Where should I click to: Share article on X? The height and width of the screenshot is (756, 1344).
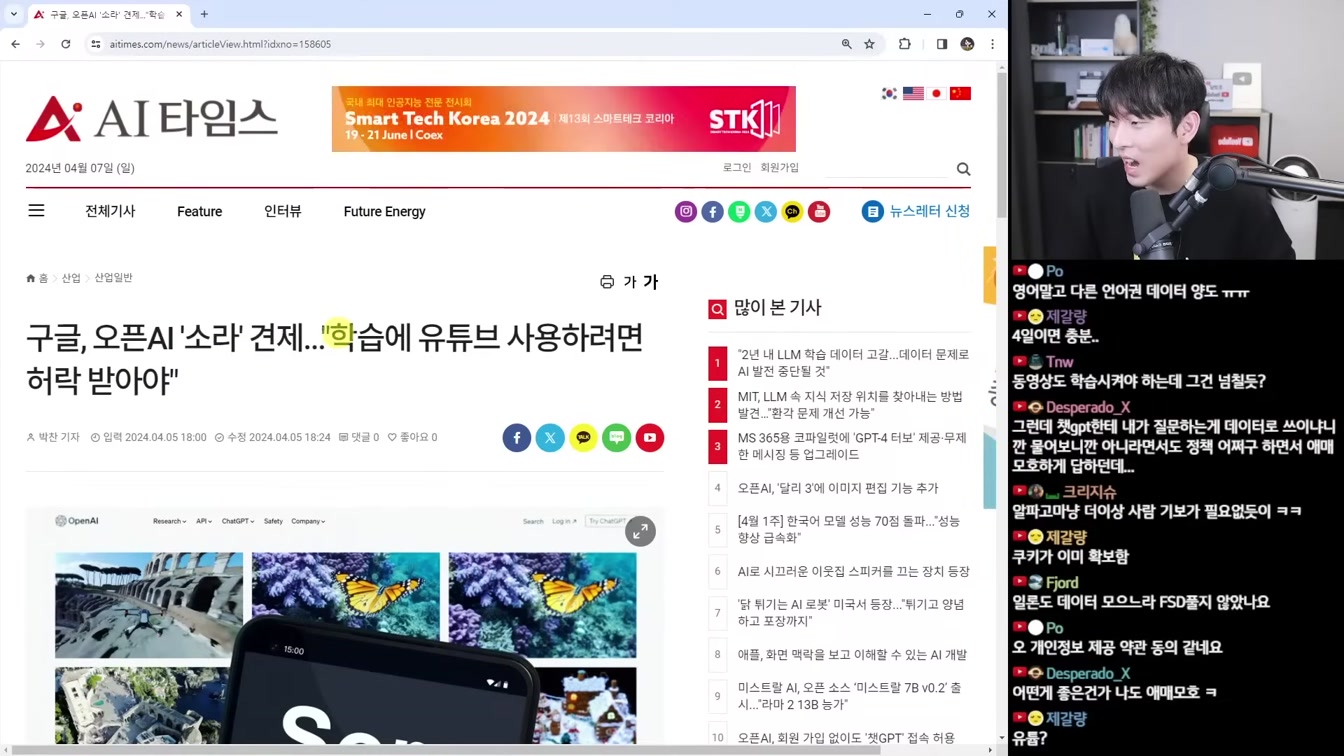550,437
